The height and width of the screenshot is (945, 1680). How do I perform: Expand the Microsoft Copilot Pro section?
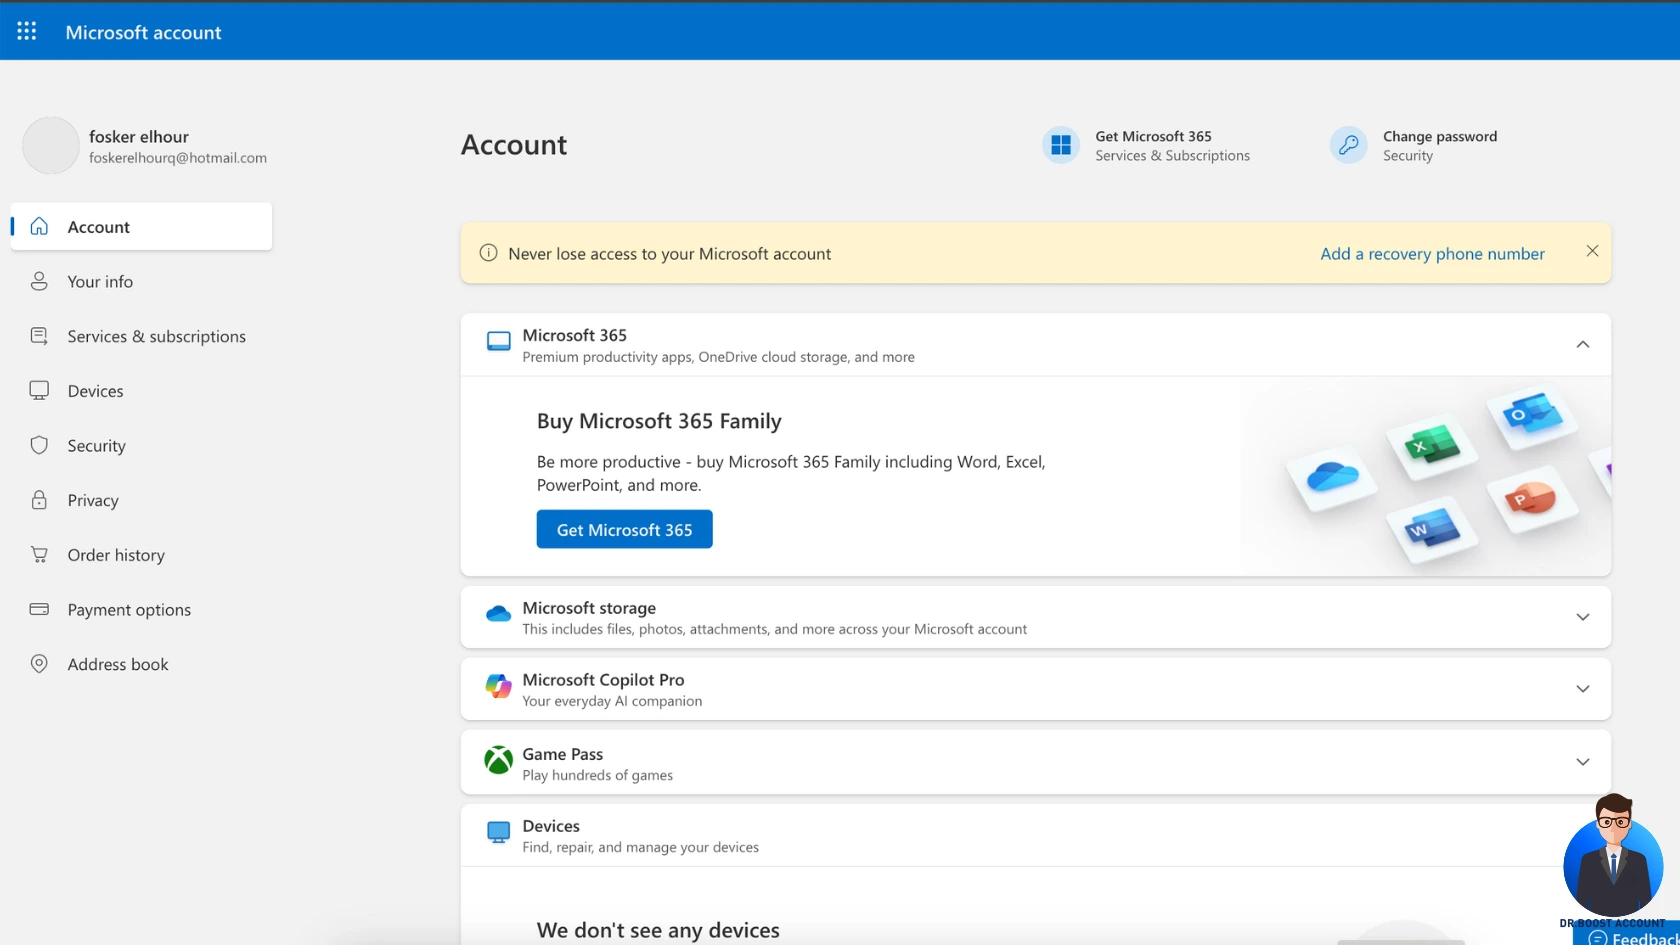[1582, 689]
